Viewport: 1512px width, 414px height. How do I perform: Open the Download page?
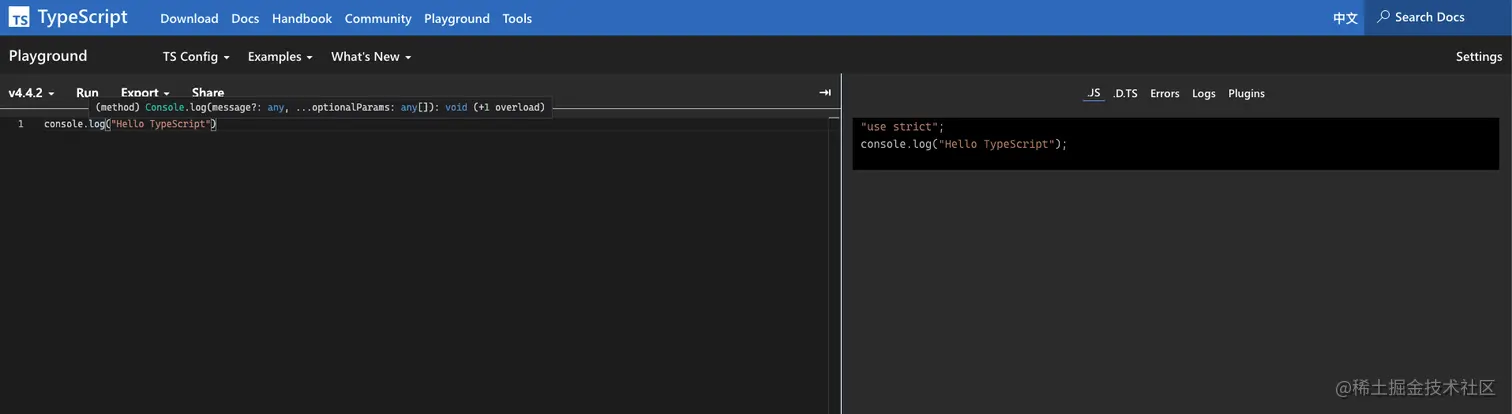point(189,18)
